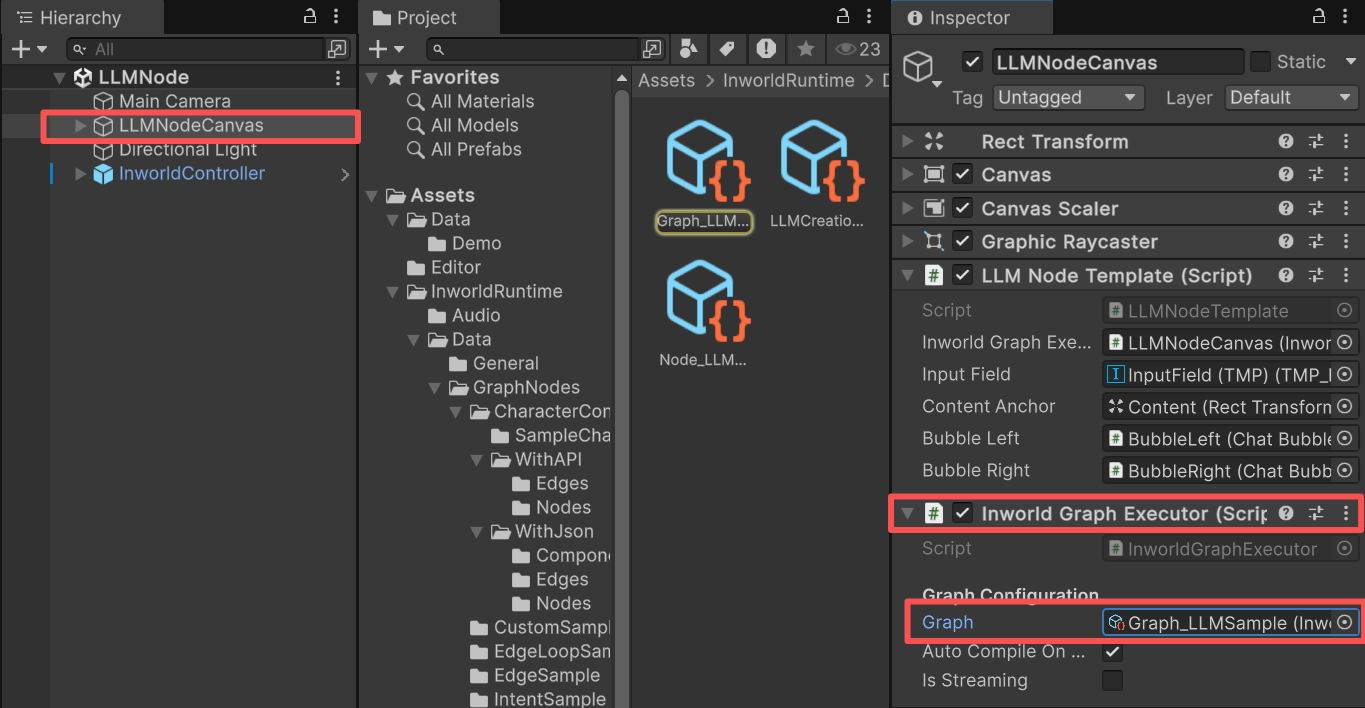Image resolution: width=1365 pixels, height=708 pixels.
Task: Click the blue Graph property label
Action: pos(946,621)
